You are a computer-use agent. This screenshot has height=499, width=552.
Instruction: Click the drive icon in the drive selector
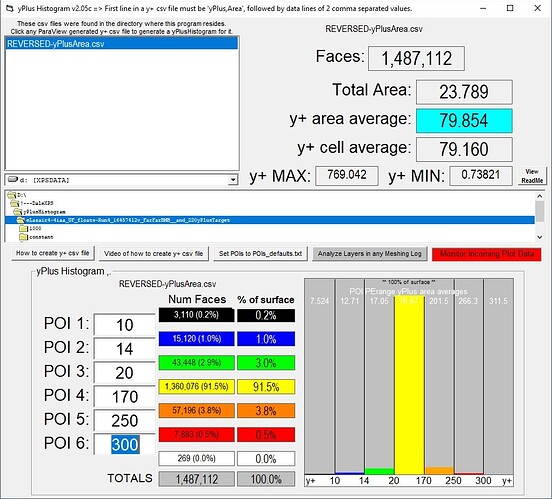pyautogui.click(x=13, y=180)
